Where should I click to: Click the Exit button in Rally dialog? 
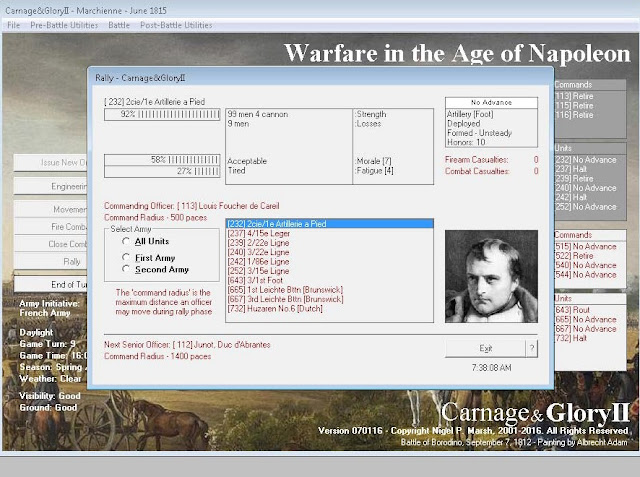[485, 348]
